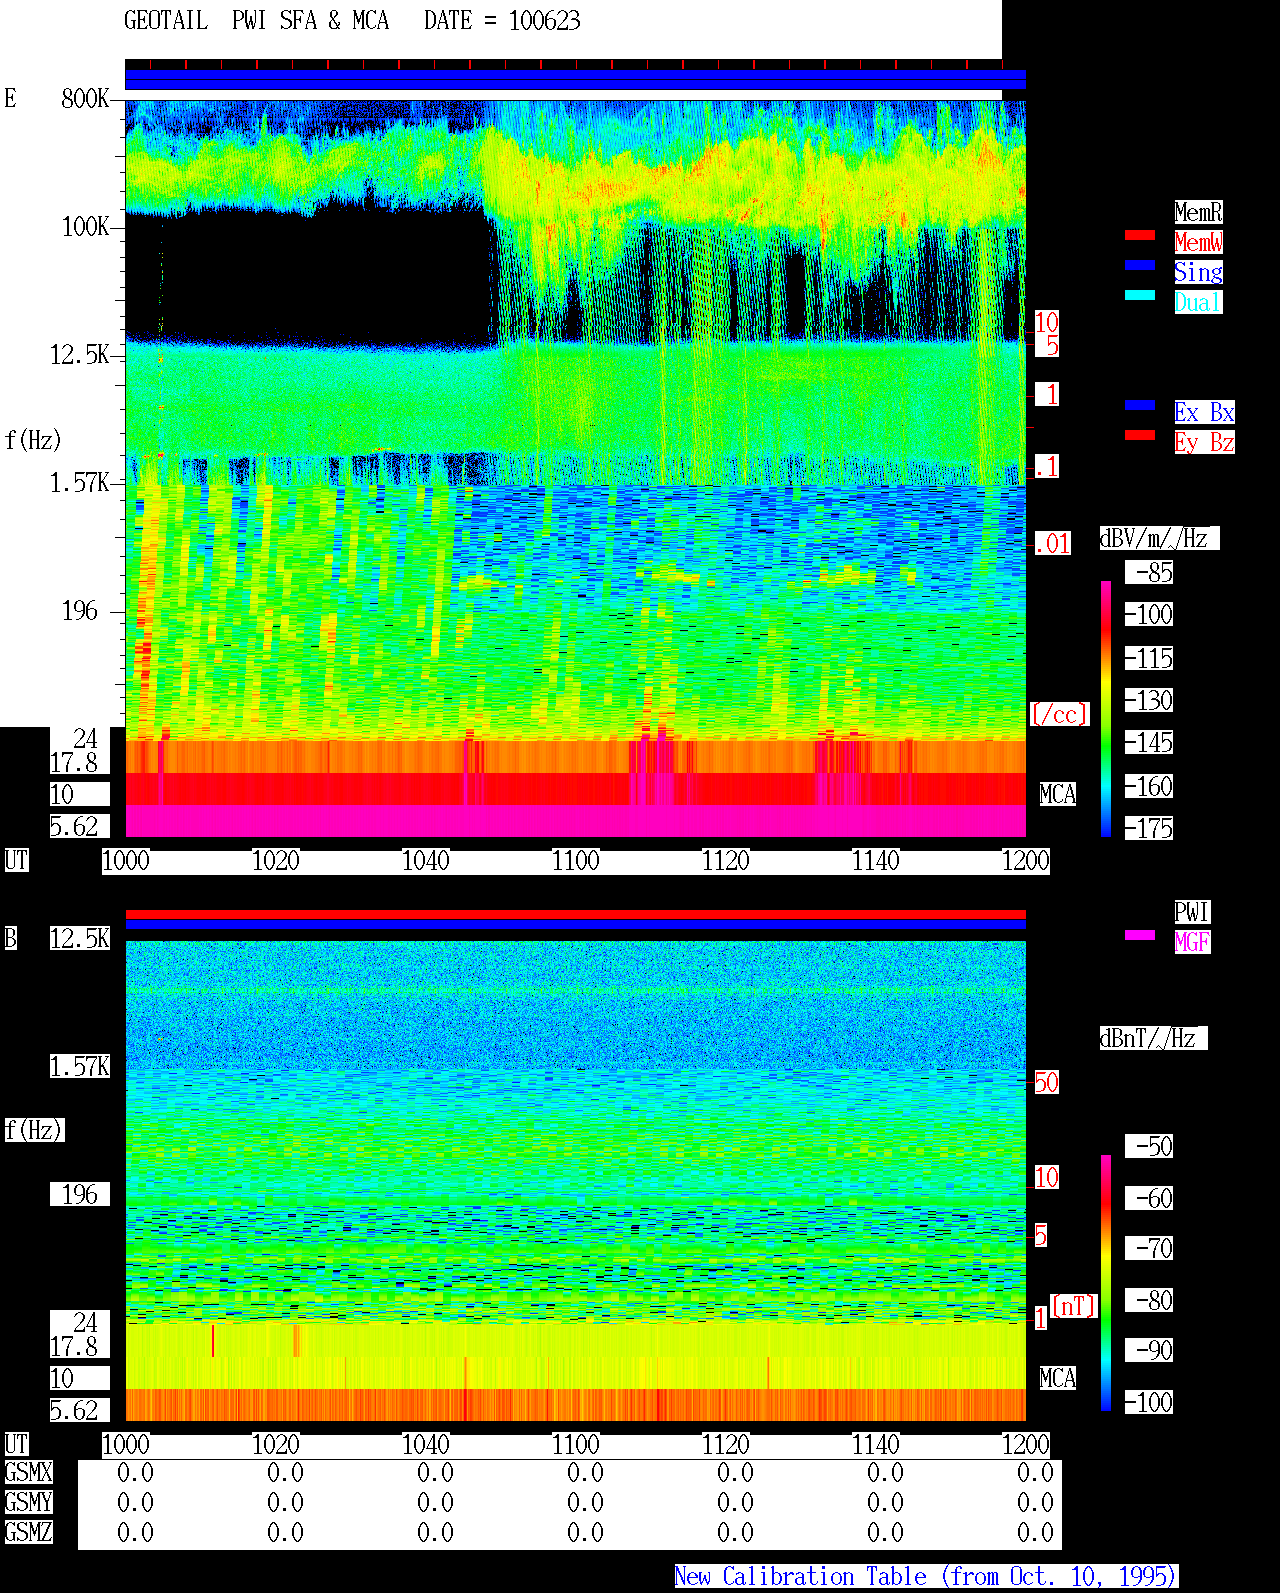Screen dimensions: 1280x1593
Task: Click the MCA label beside E spectrogram
Action: (x=1058, y=795)
